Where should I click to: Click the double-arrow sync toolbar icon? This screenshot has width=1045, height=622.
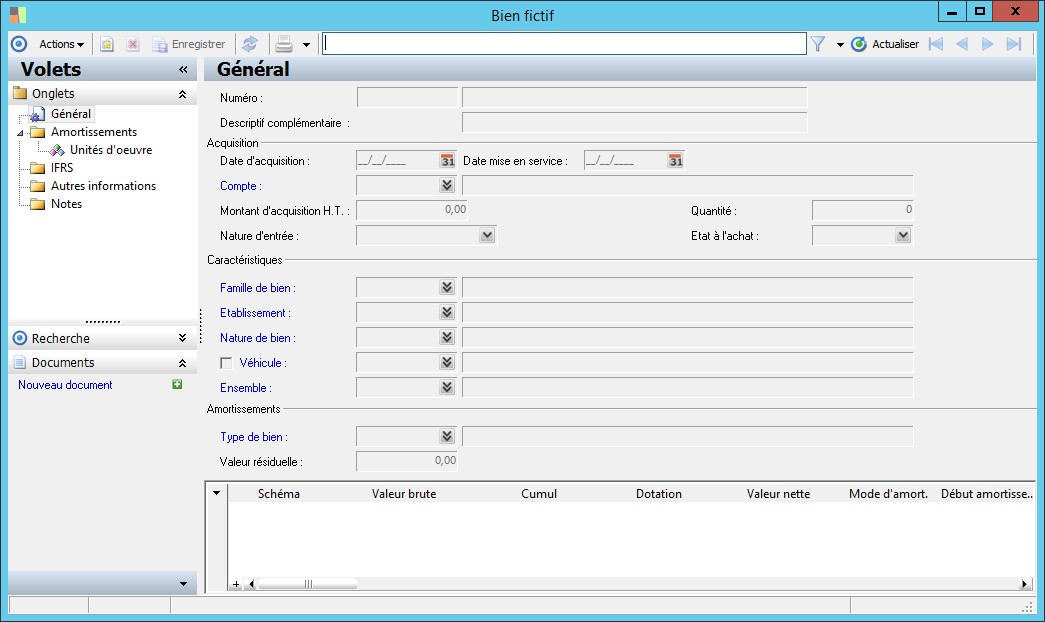pyautogui.click(x=250, y=44)
